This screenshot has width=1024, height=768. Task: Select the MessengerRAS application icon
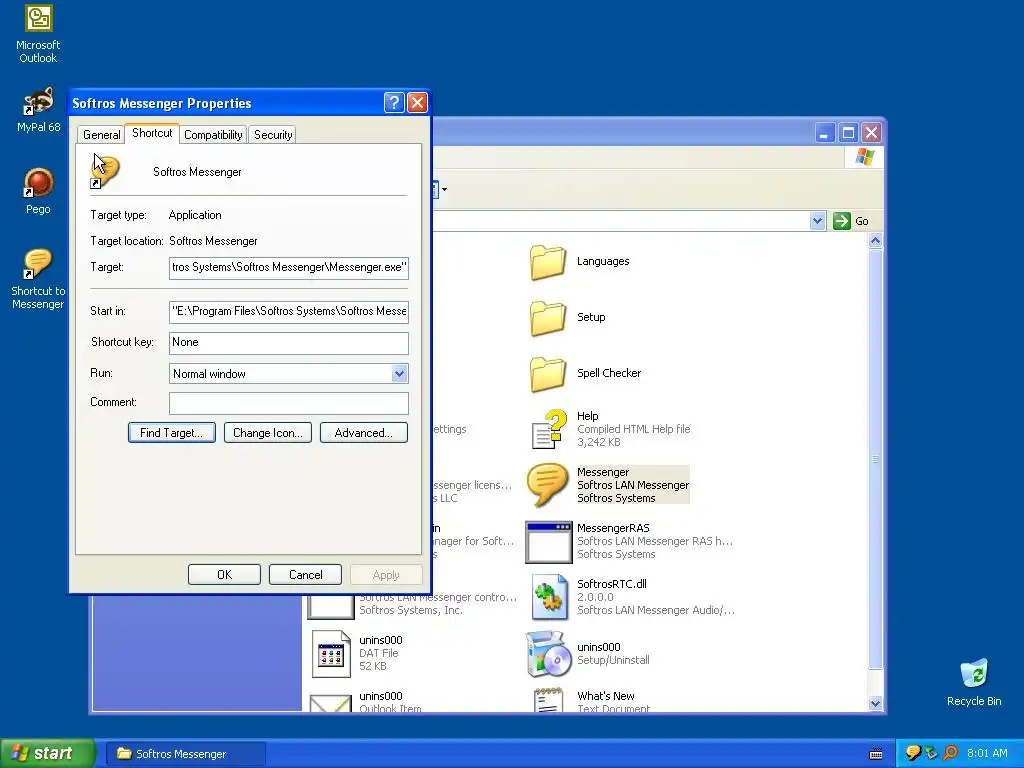point(549,542)
